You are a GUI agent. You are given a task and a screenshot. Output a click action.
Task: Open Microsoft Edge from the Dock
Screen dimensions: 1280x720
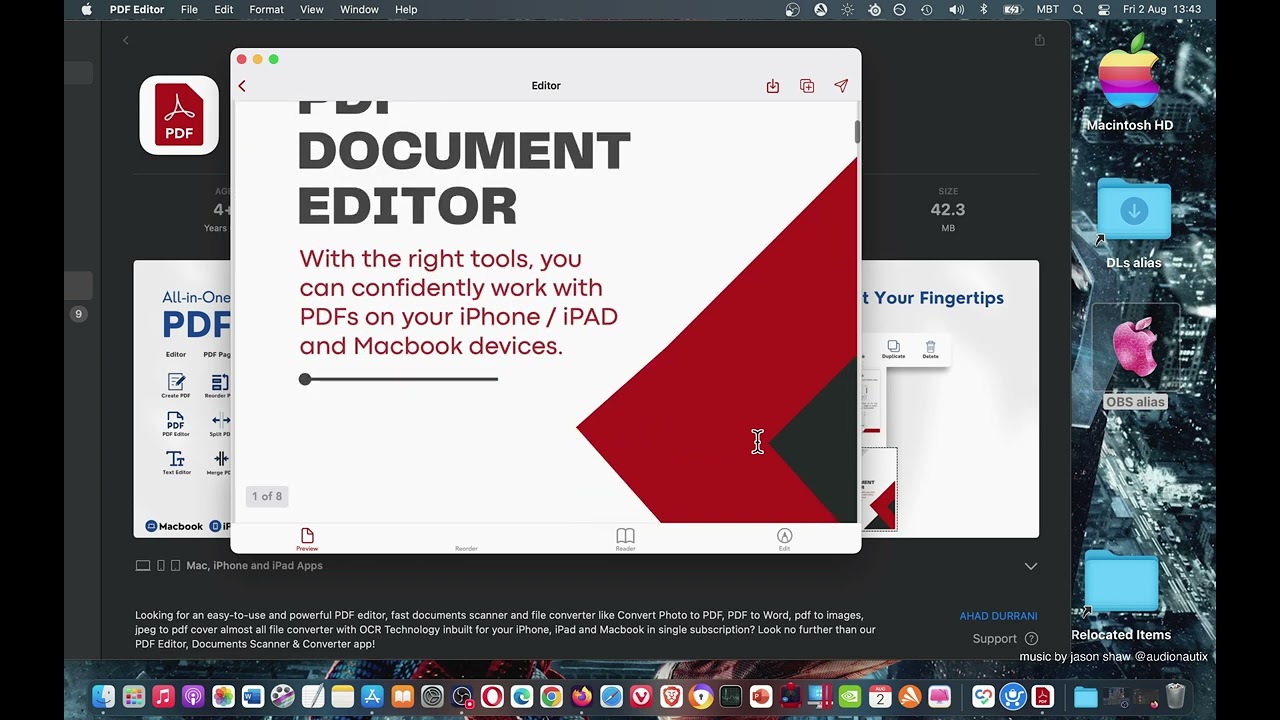[x=521, y=696]
